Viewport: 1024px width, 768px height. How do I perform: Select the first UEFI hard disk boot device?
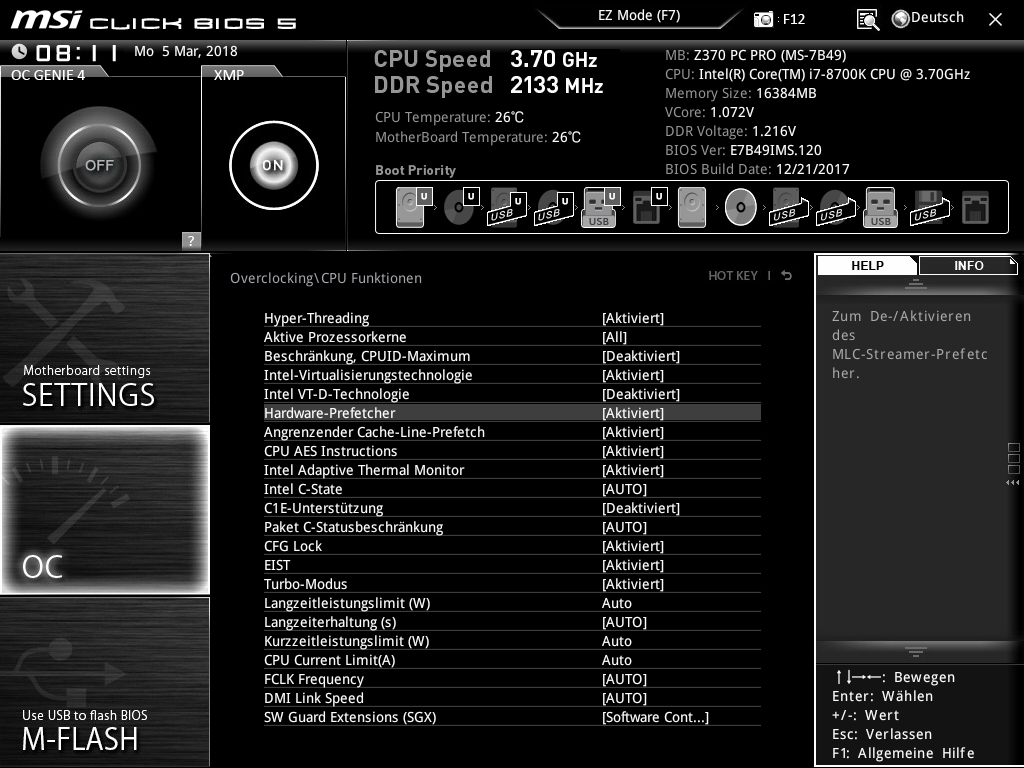coord(414,207)
